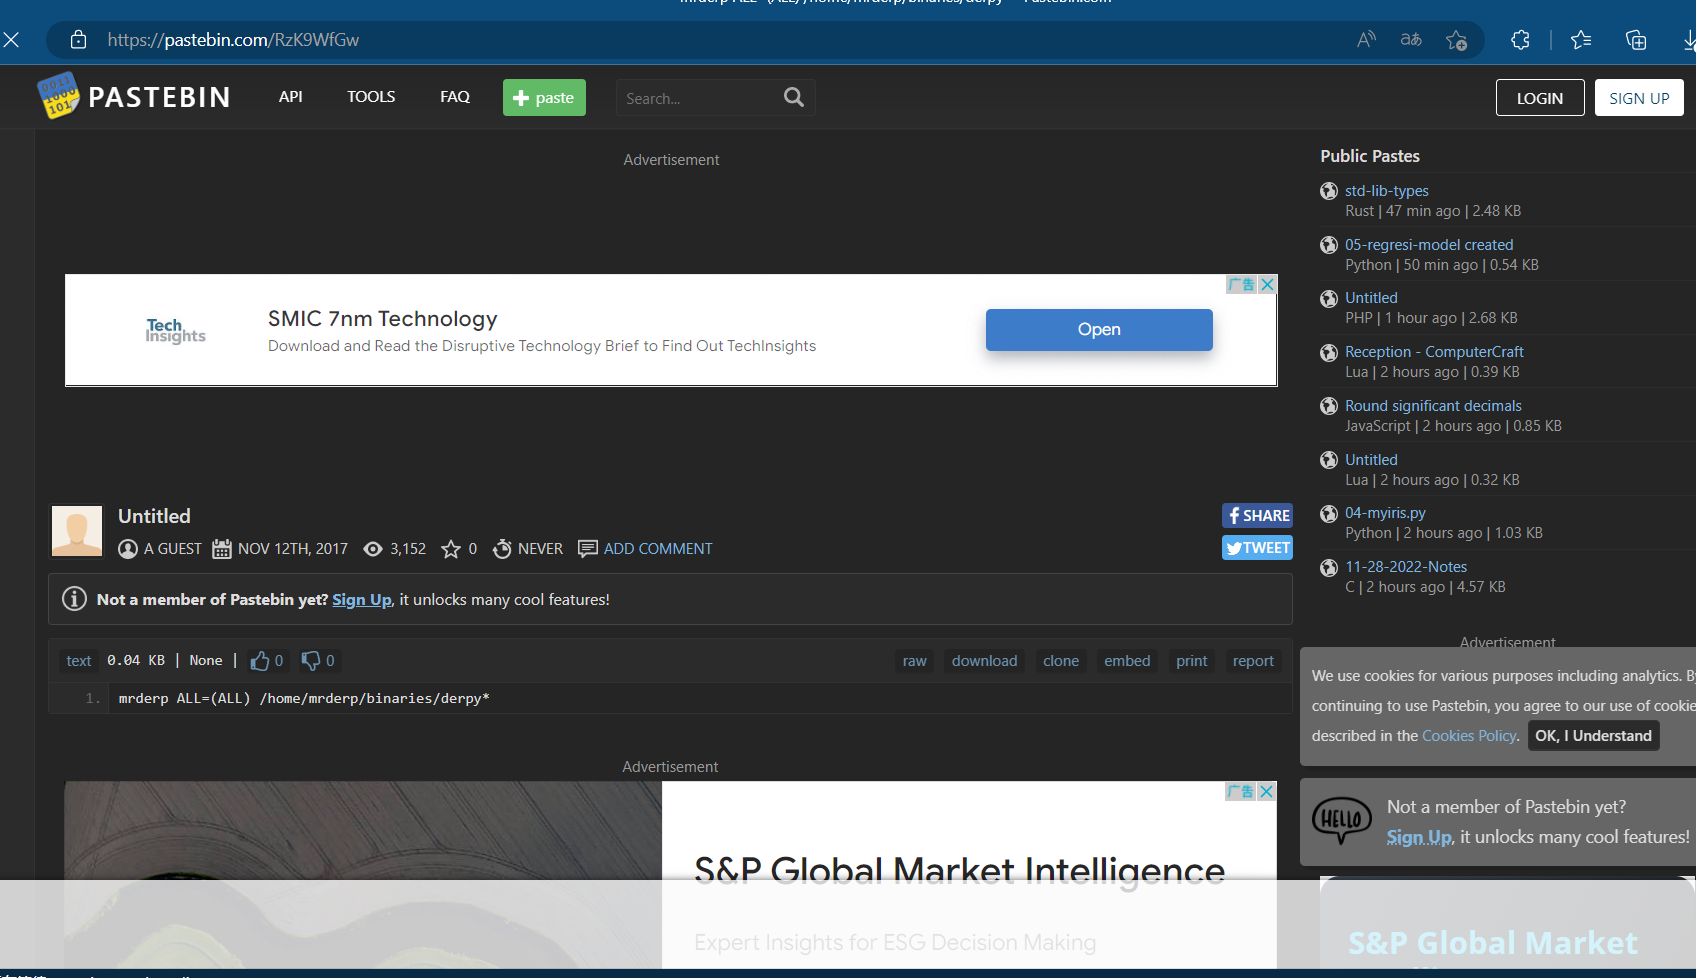
Task: Click ADD COMMENT link
Action: (x=658, y=549)
